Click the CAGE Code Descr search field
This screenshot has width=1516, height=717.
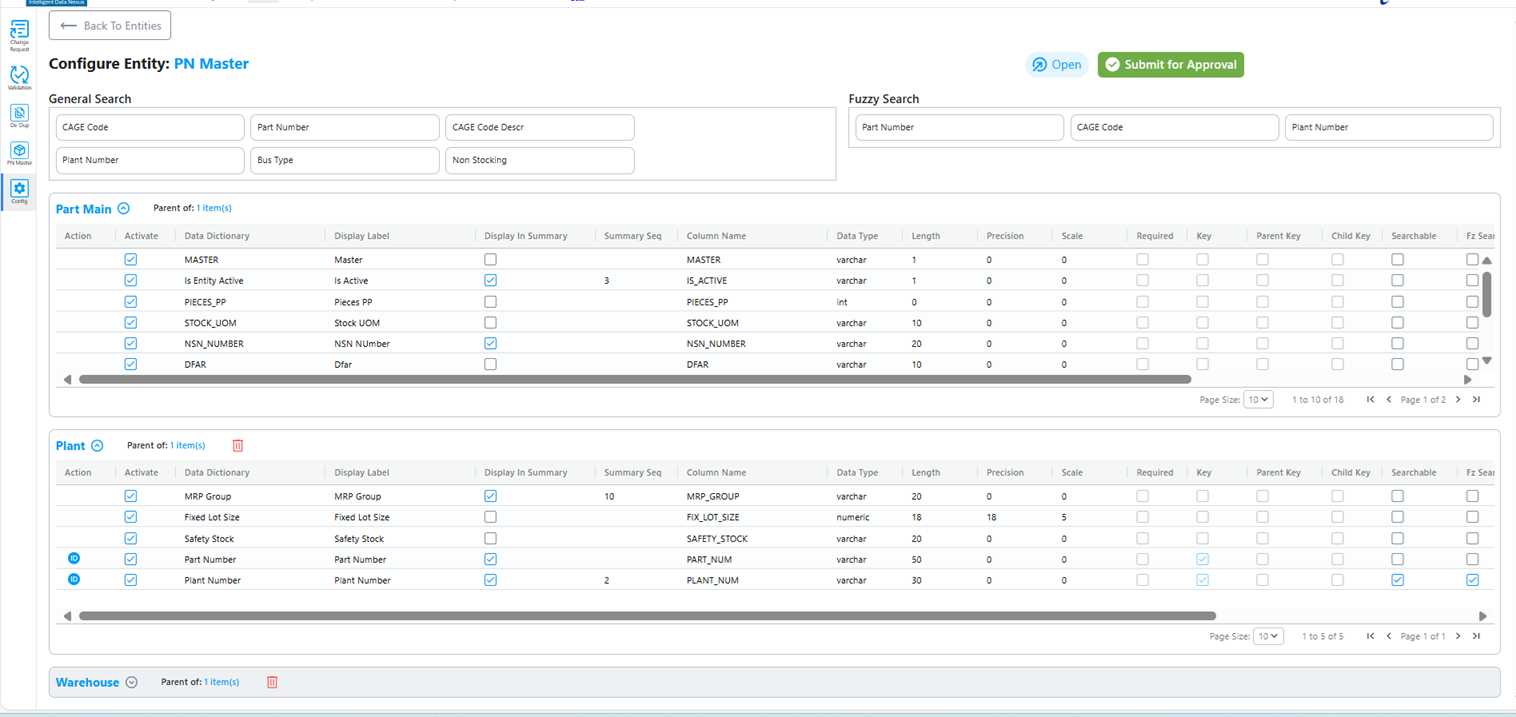(x=540, y=127)
